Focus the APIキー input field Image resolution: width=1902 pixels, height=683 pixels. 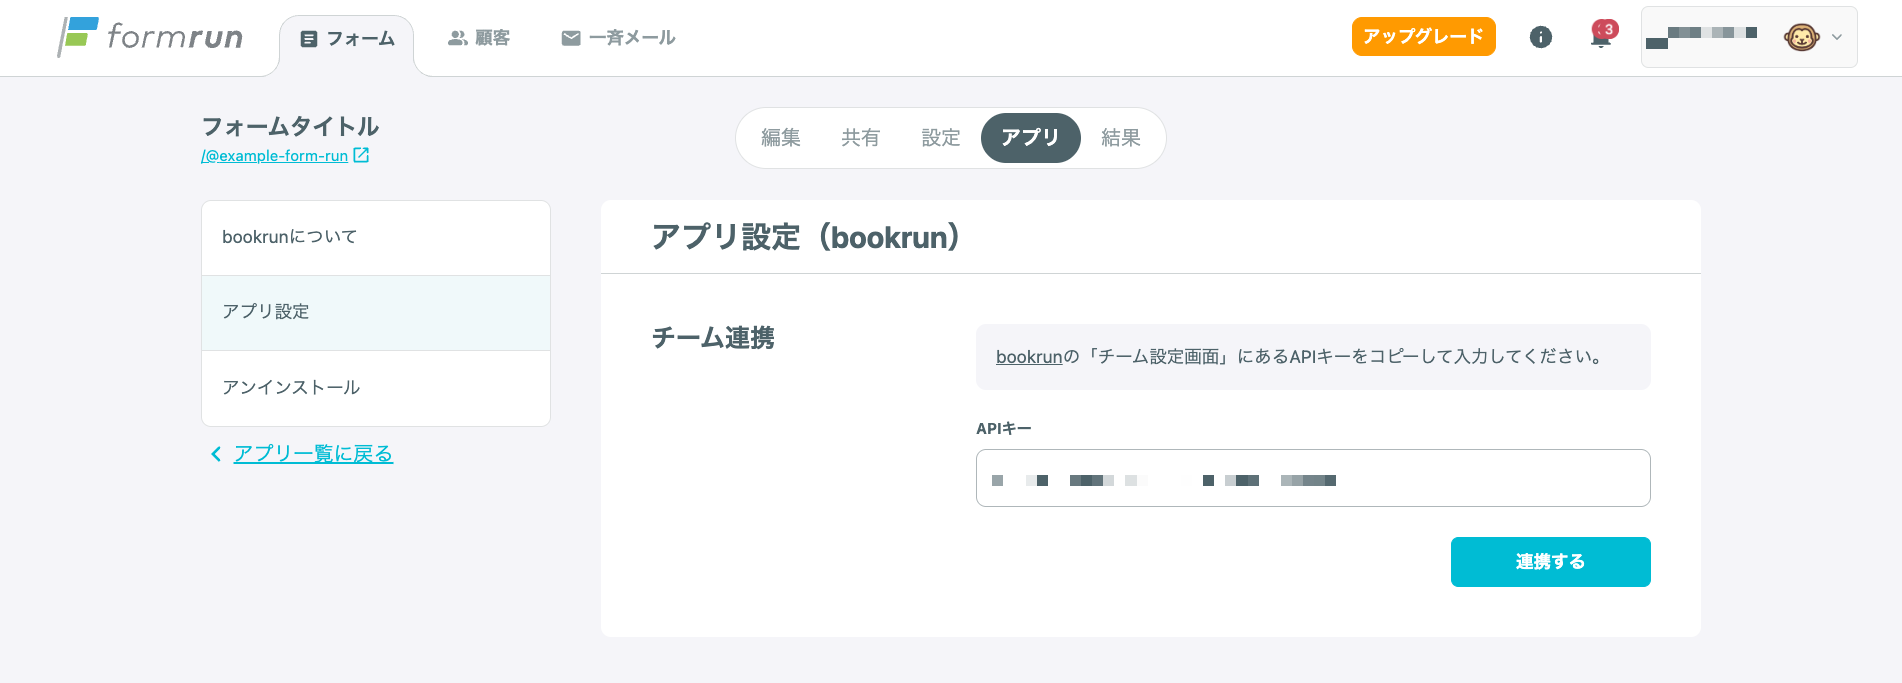(x=1313, y=478)
